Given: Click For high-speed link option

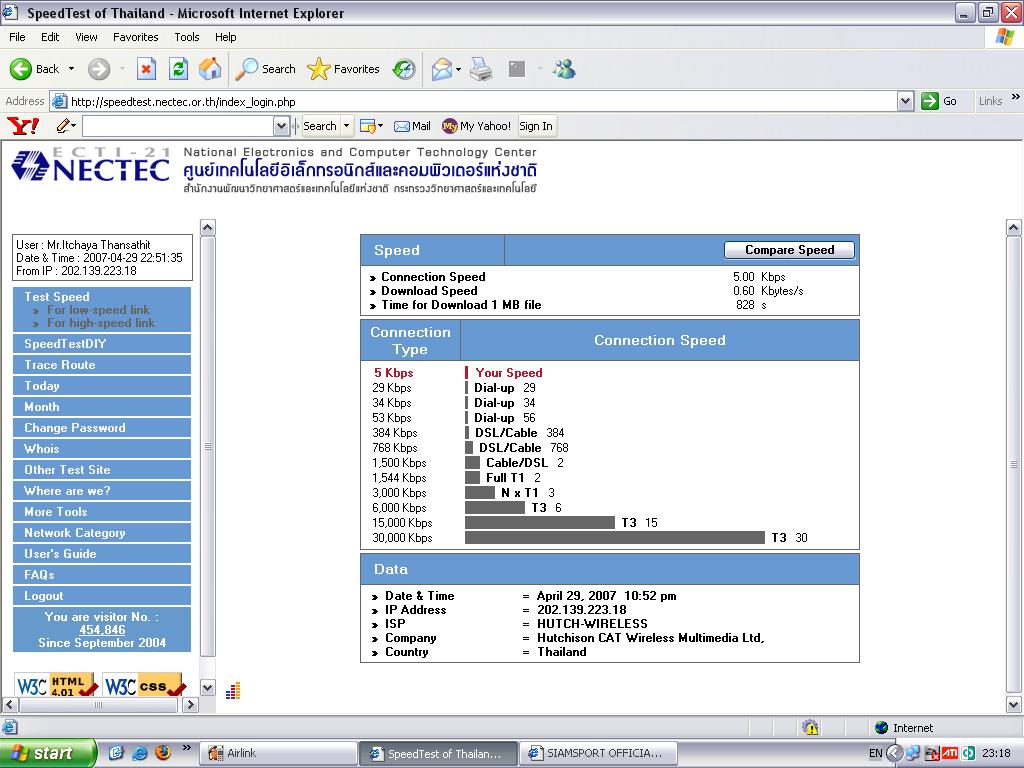Looking at the screenshot, I should click(x=101, y=323).
